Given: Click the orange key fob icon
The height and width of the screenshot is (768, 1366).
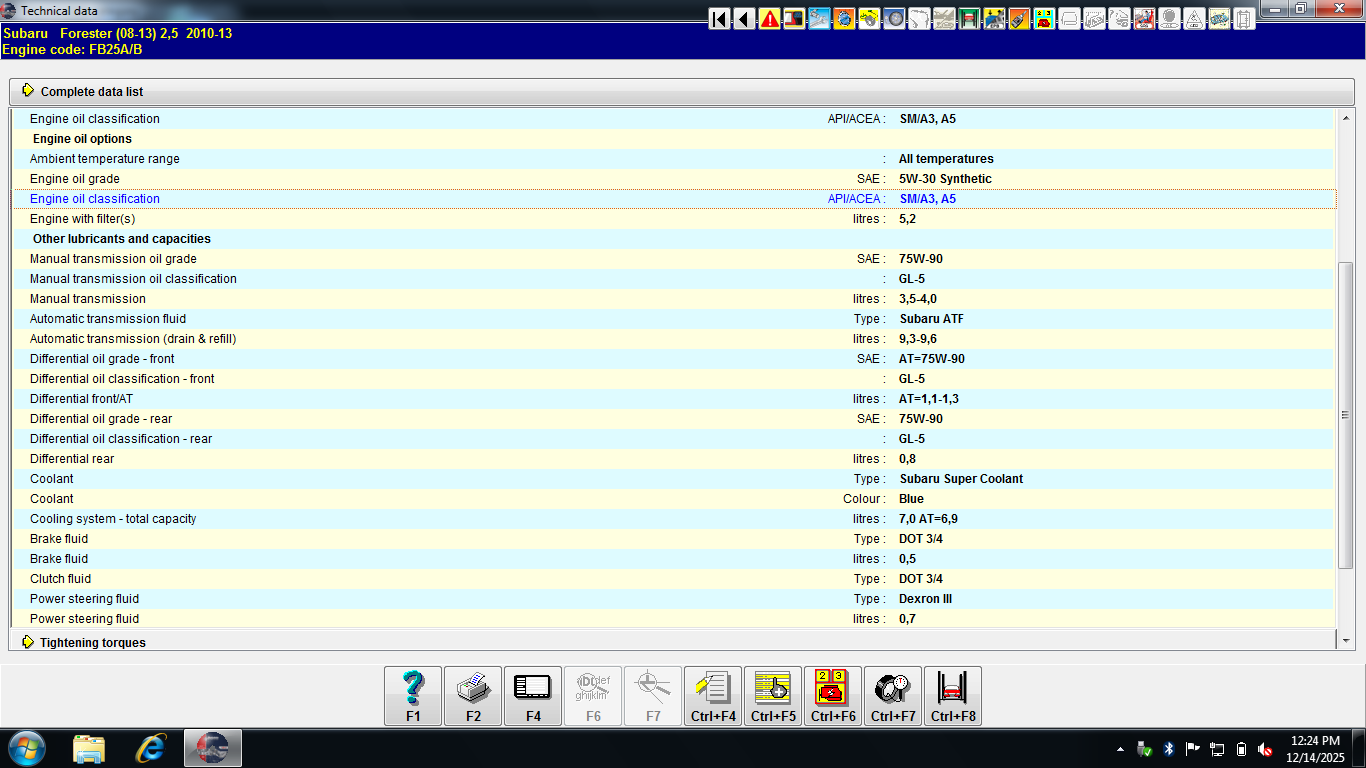Looking at the screenshot, I should point(1019,19).
